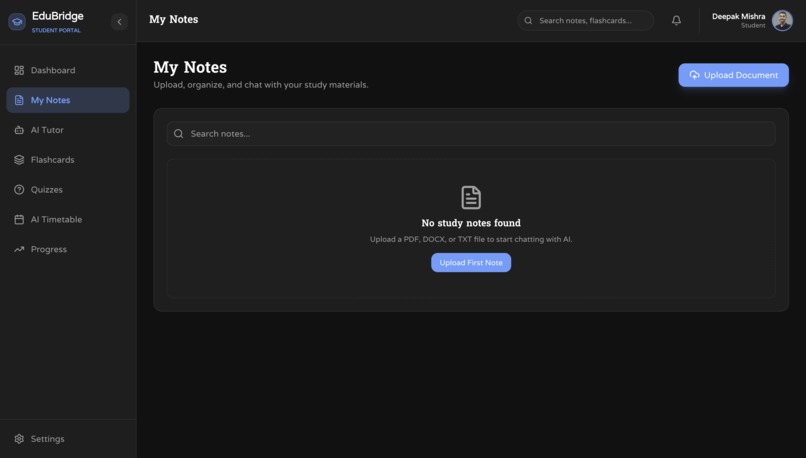Viewport: 806px width, 458px height.
Task: Click the Flashcards stacked layers icon
Action: pos(19,160)
